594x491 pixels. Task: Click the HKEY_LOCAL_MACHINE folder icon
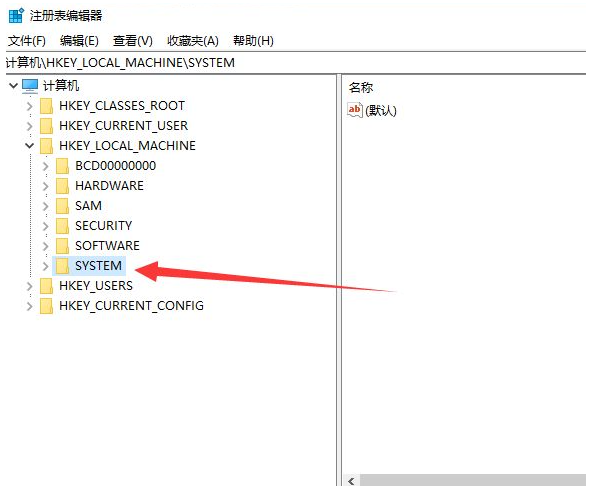(x=46, y=146)
